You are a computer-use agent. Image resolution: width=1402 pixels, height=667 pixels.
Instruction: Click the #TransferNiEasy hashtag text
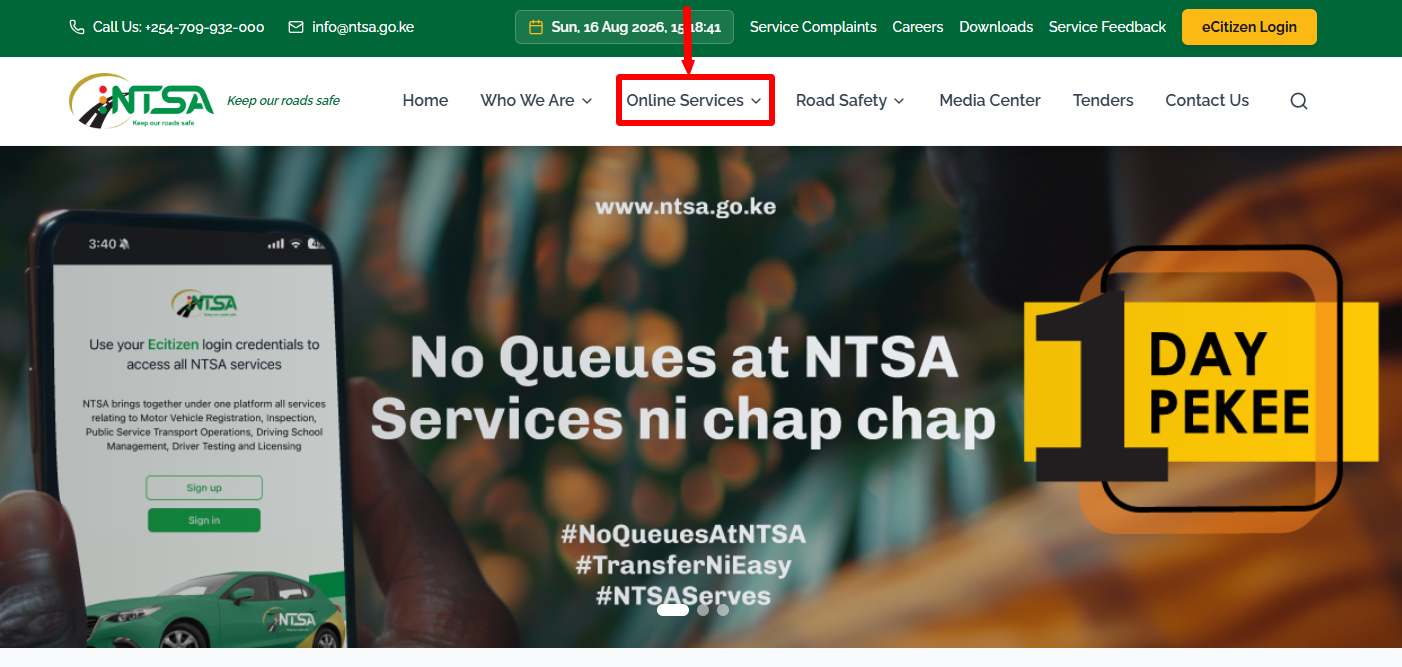(x=683, y=565)
